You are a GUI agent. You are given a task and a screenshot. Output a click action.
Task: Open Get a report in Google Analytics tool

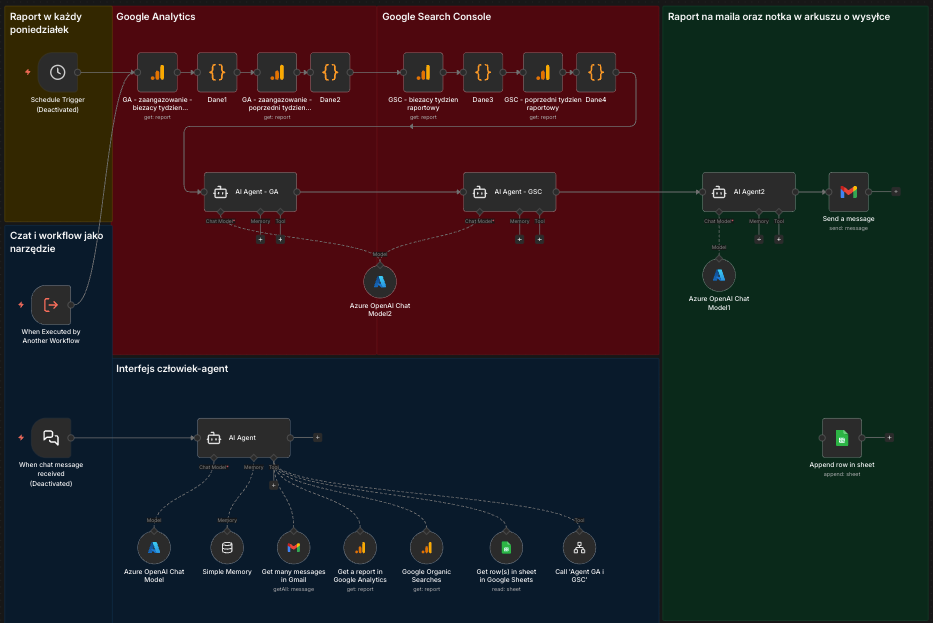[x=360, y=547]
